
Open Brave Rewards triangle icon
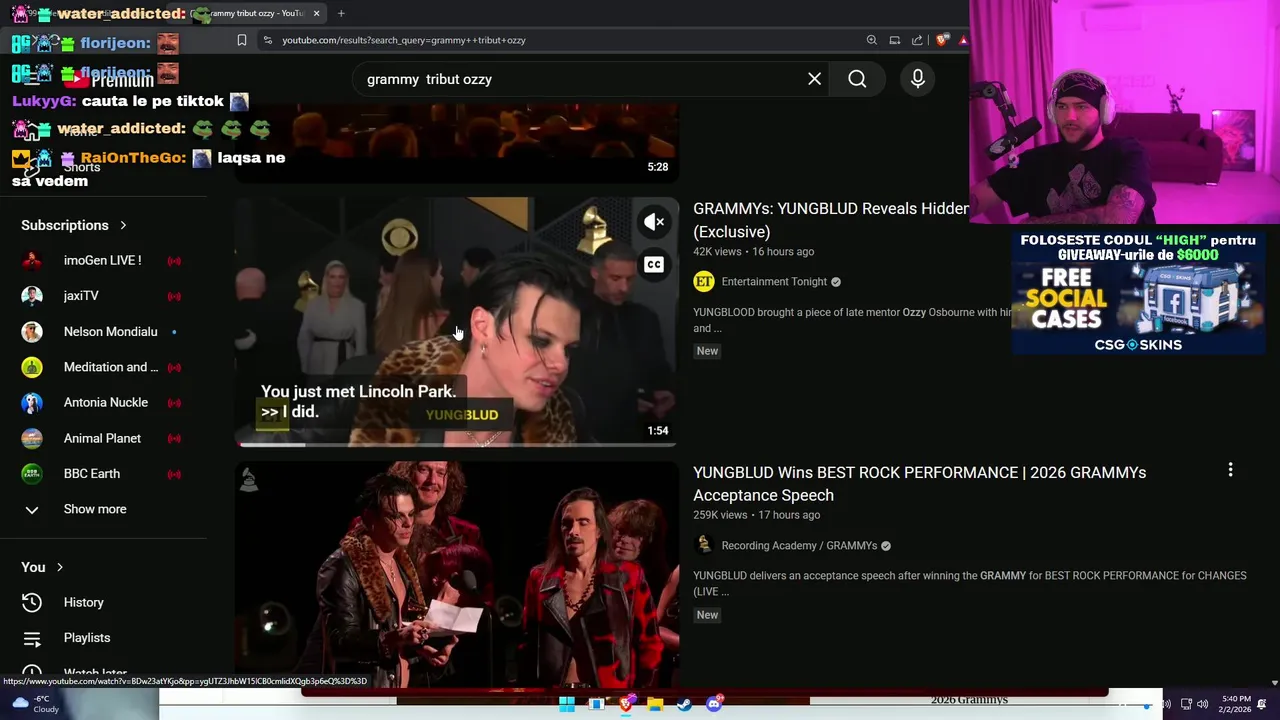(963, 40)
